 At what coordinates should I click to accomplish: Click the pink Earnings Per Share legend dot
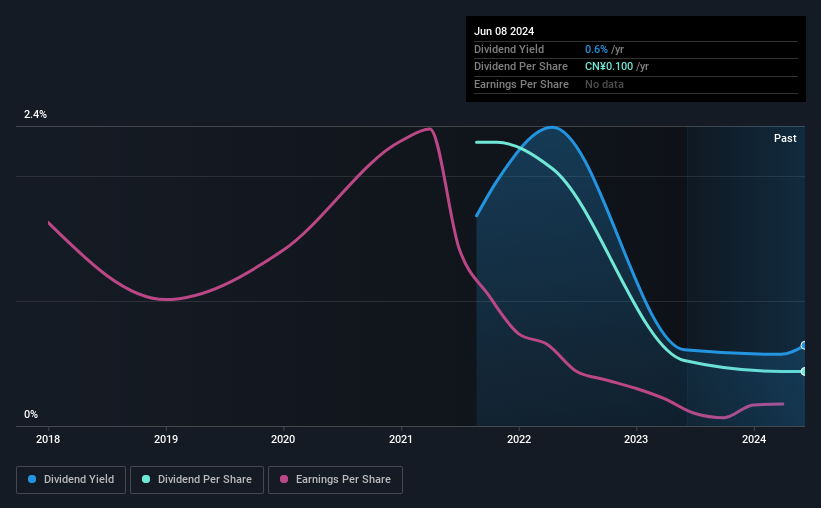click(284, 479)
